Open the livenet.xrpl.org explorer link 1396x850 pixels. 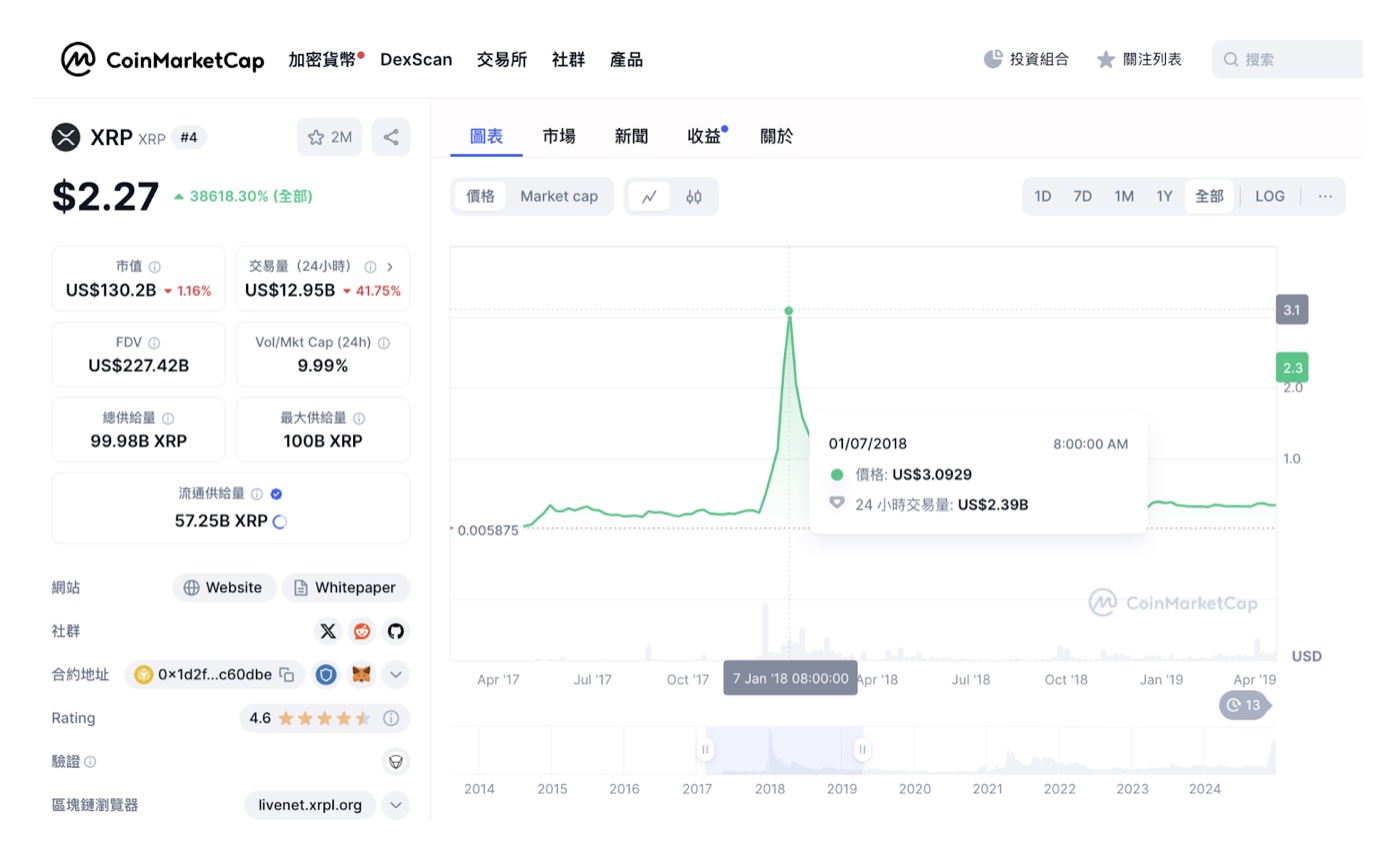(x=310, y=805)
